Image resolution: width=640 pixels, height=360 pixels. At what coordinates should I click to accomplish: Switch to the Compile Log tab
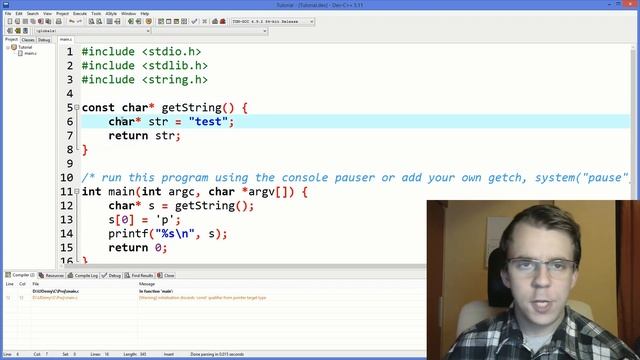[x=83, y=276]
